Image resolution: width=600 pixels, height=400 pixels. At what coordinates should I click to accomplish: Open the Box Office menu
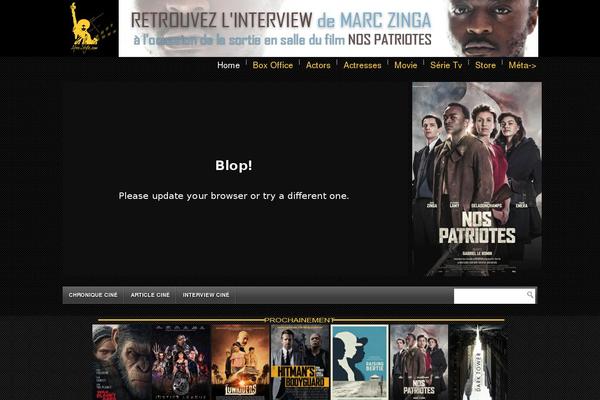click(x=272, y=65)
